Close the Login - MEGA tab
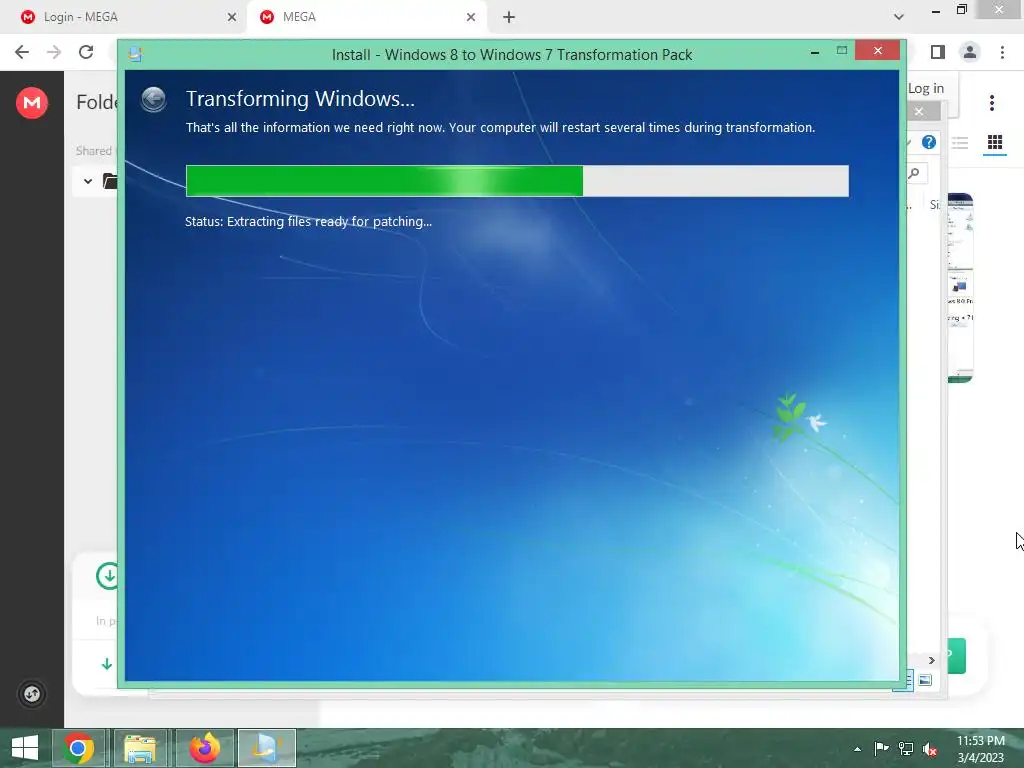 [232, 17]
